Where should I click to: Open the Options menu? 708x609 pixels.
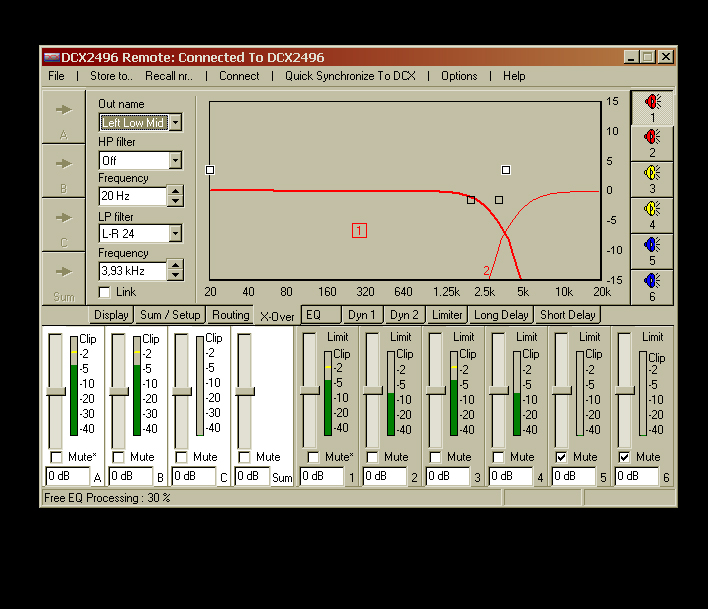tap(459, 76)
